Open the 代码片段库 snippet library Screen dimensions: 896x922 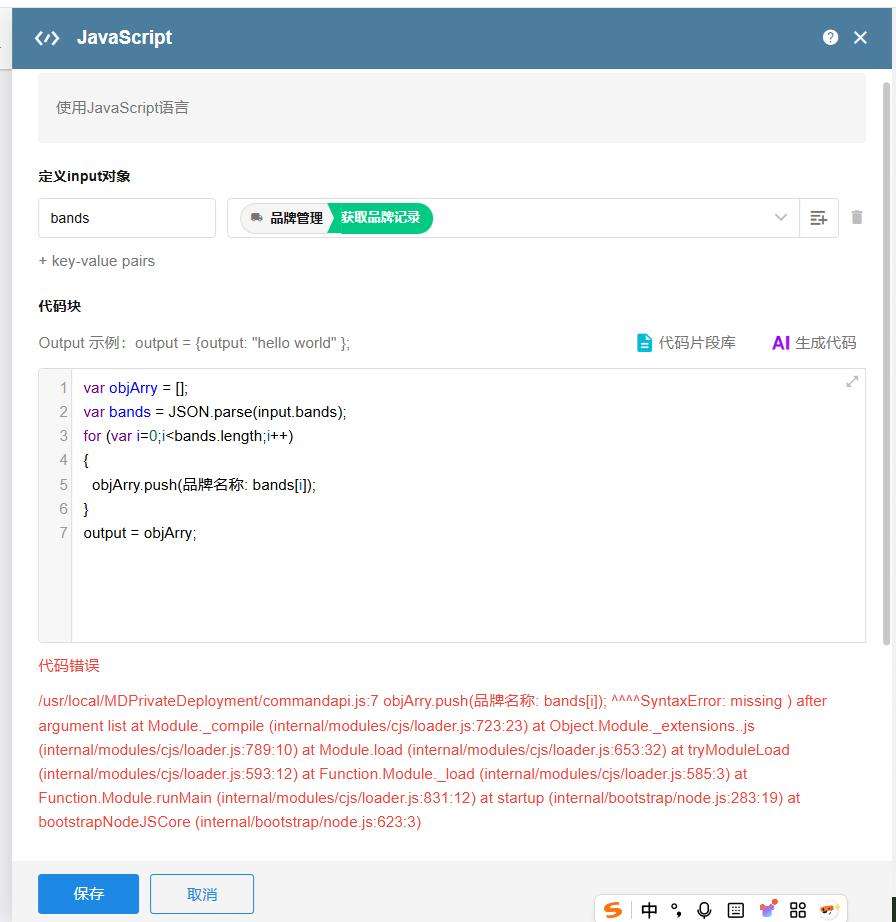click(686, 342)
